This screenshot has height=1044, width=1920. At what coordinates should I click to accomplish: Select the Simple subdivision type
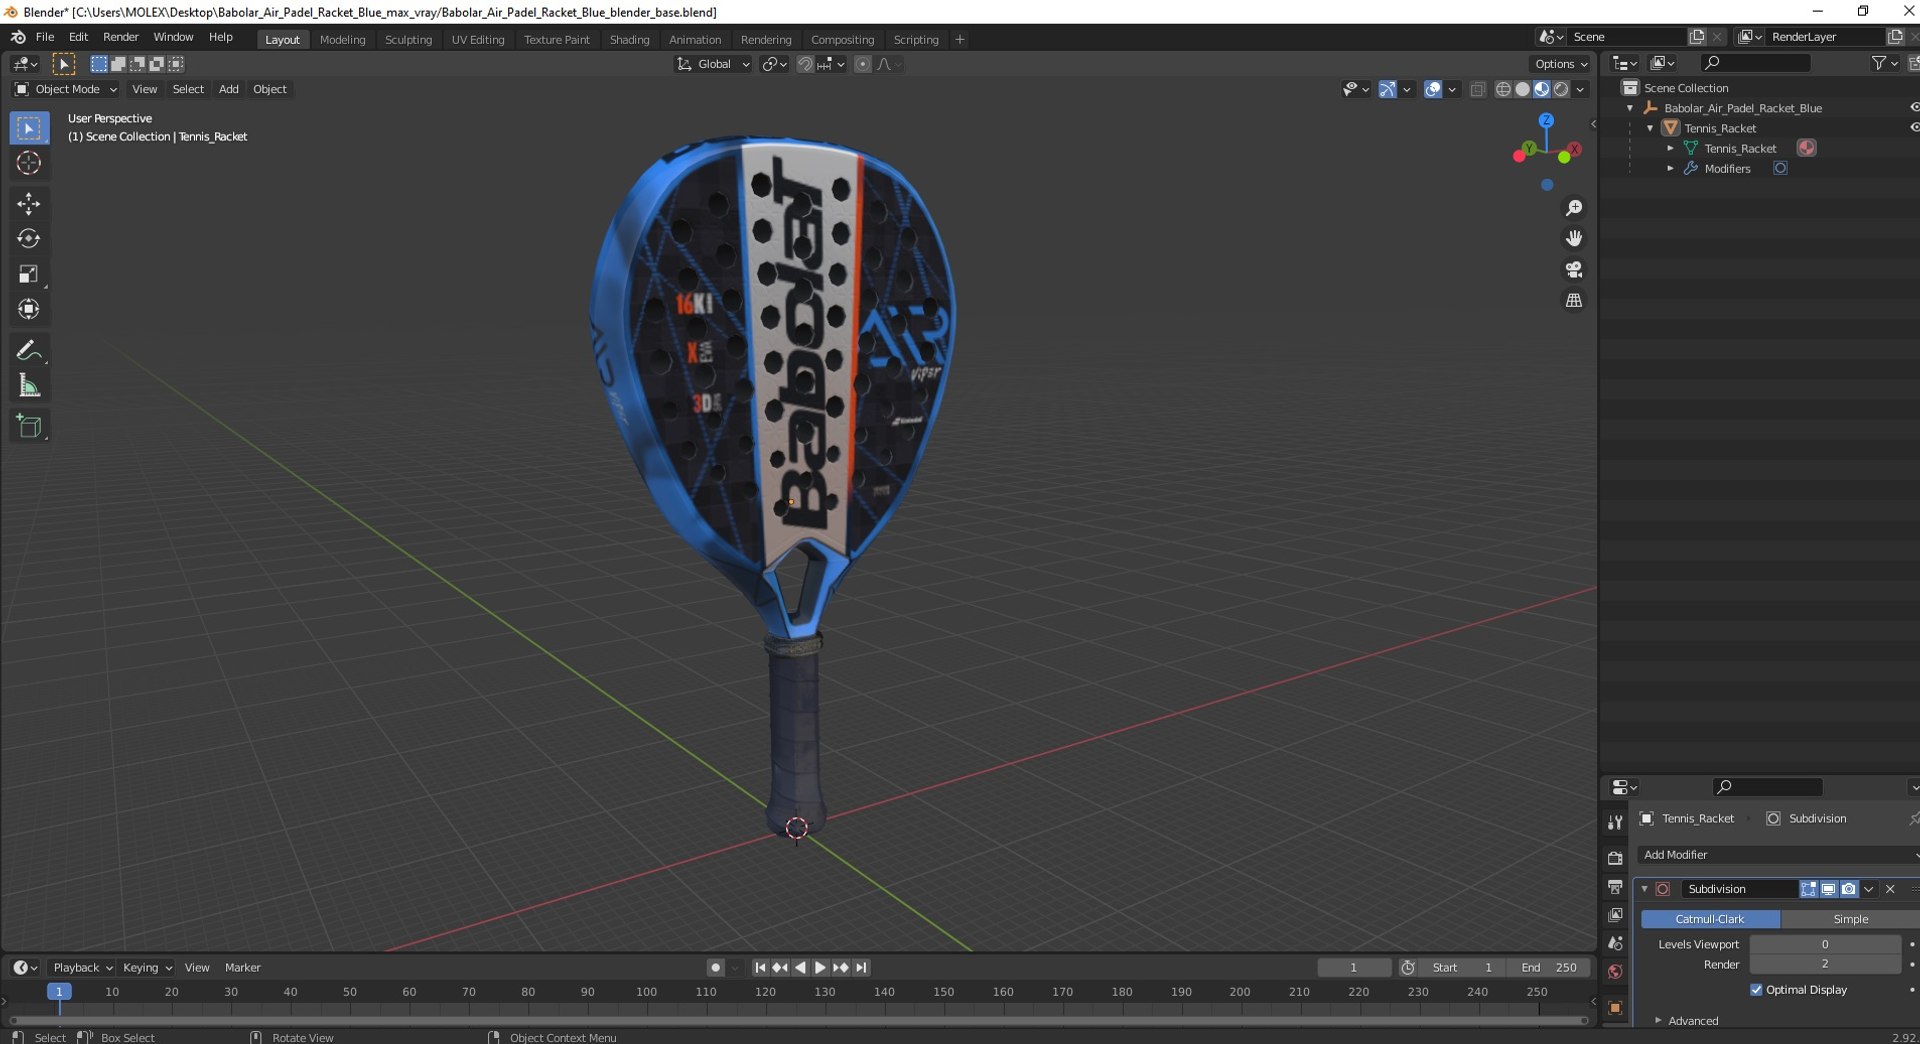[1850, 919]
